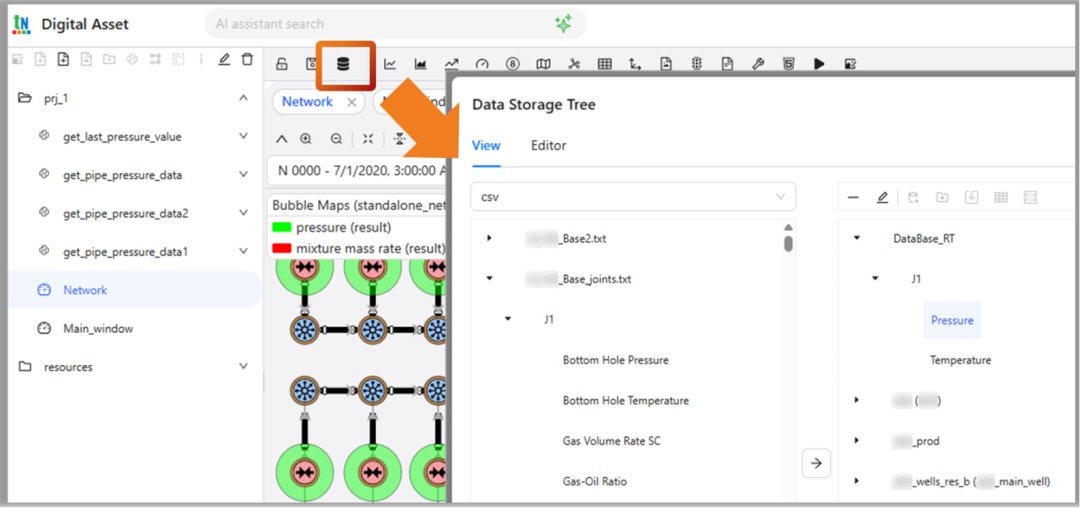Click the right arrow transfer button
Image resolution: width=1080 pixels, height=508 pixels.
click(816, 463)
